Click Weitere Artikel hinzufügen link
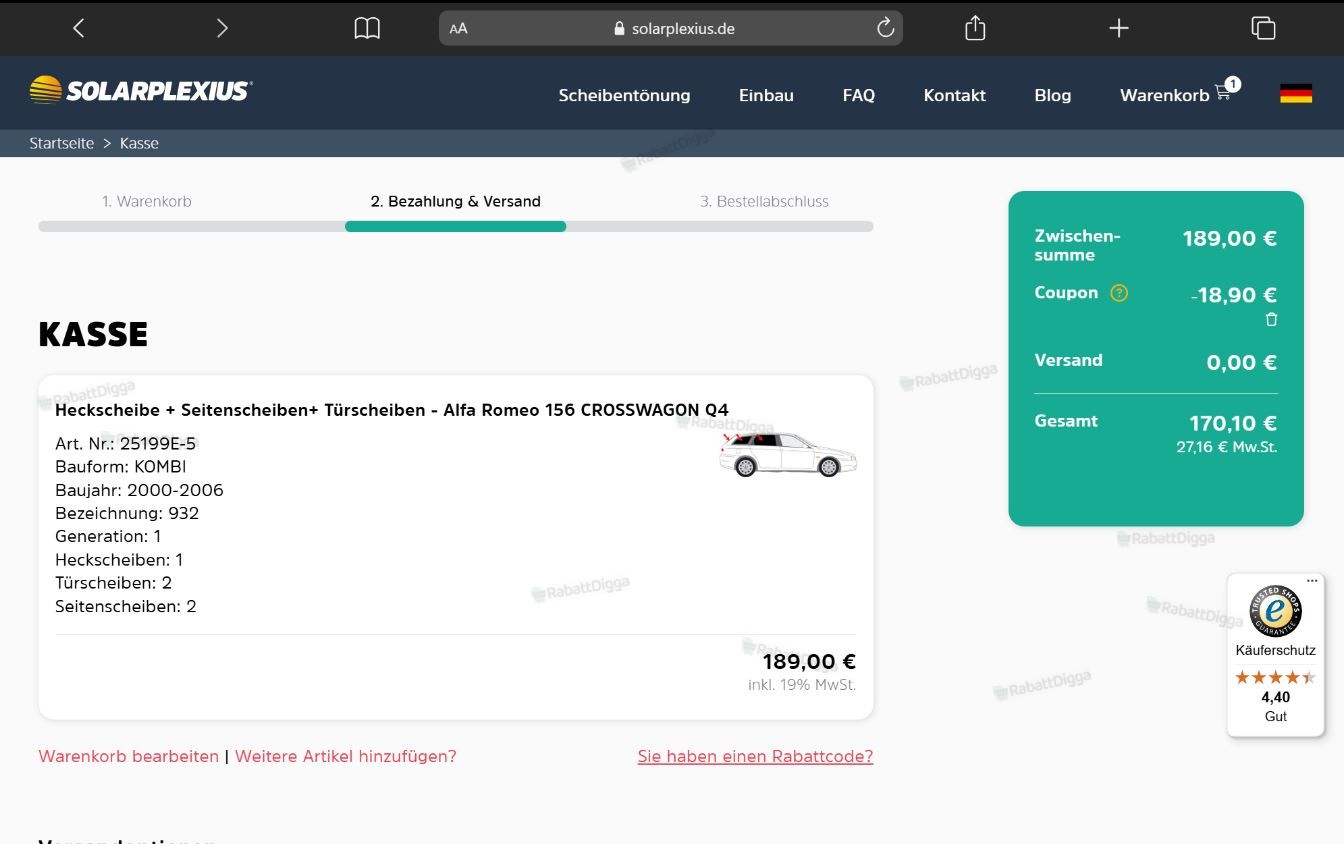The width and height of the screenshot is (1344, 844). [345, 756]
